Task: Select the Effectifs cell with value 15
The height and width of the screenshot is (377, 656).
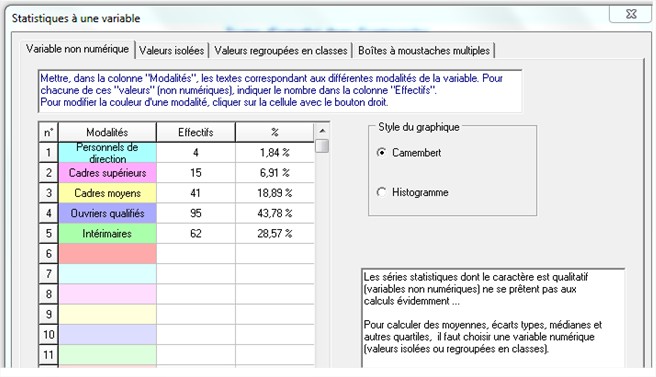Action: point(196,173)
